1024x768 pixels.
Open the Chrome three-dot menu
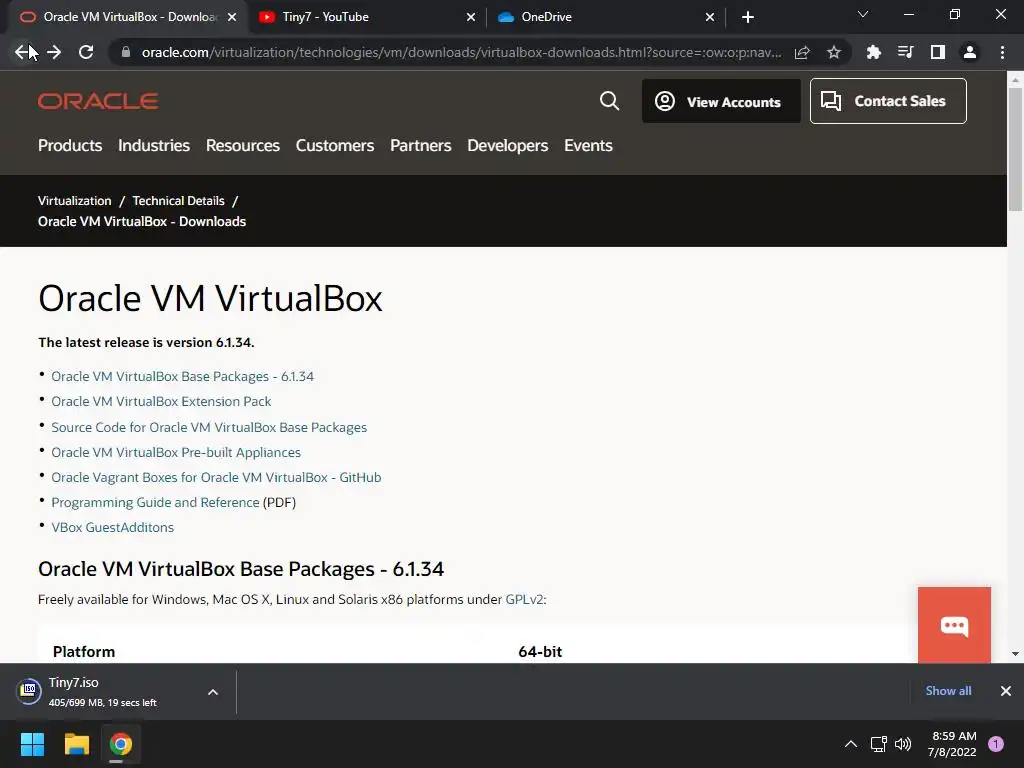1002,52
